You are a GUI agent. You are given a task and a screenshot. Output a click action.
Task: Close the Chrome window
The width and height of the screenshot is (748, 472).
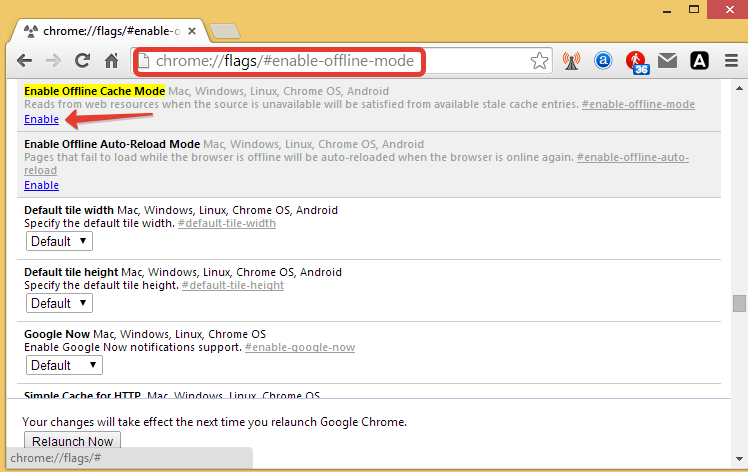coord(729,10)
